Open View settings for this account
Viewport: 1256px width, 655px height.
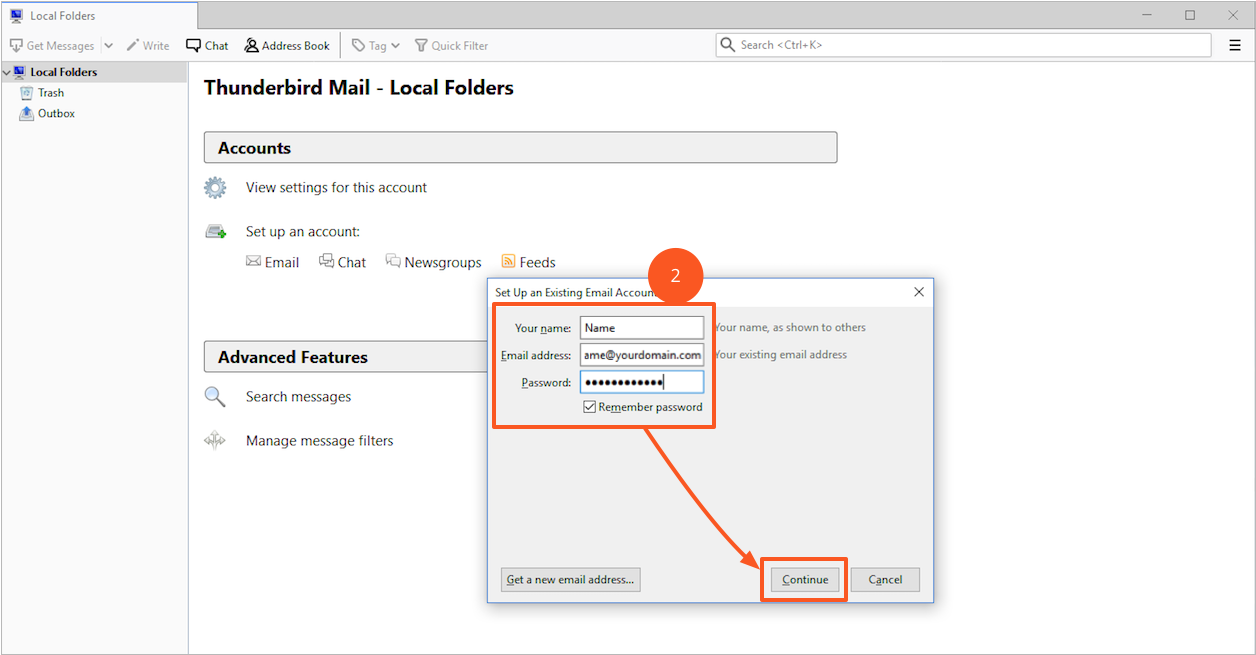(x=336, y=188)
